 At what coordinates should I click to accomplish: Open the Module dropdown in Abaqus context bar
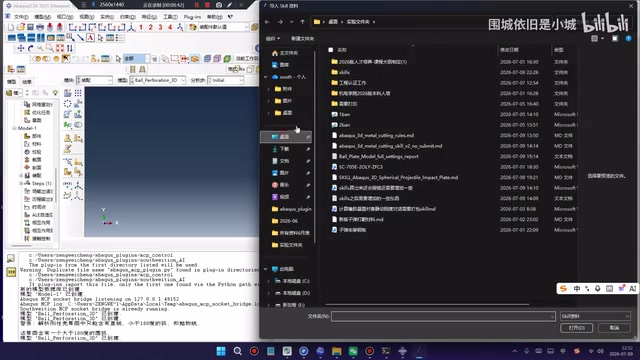[x=95, y=80]
